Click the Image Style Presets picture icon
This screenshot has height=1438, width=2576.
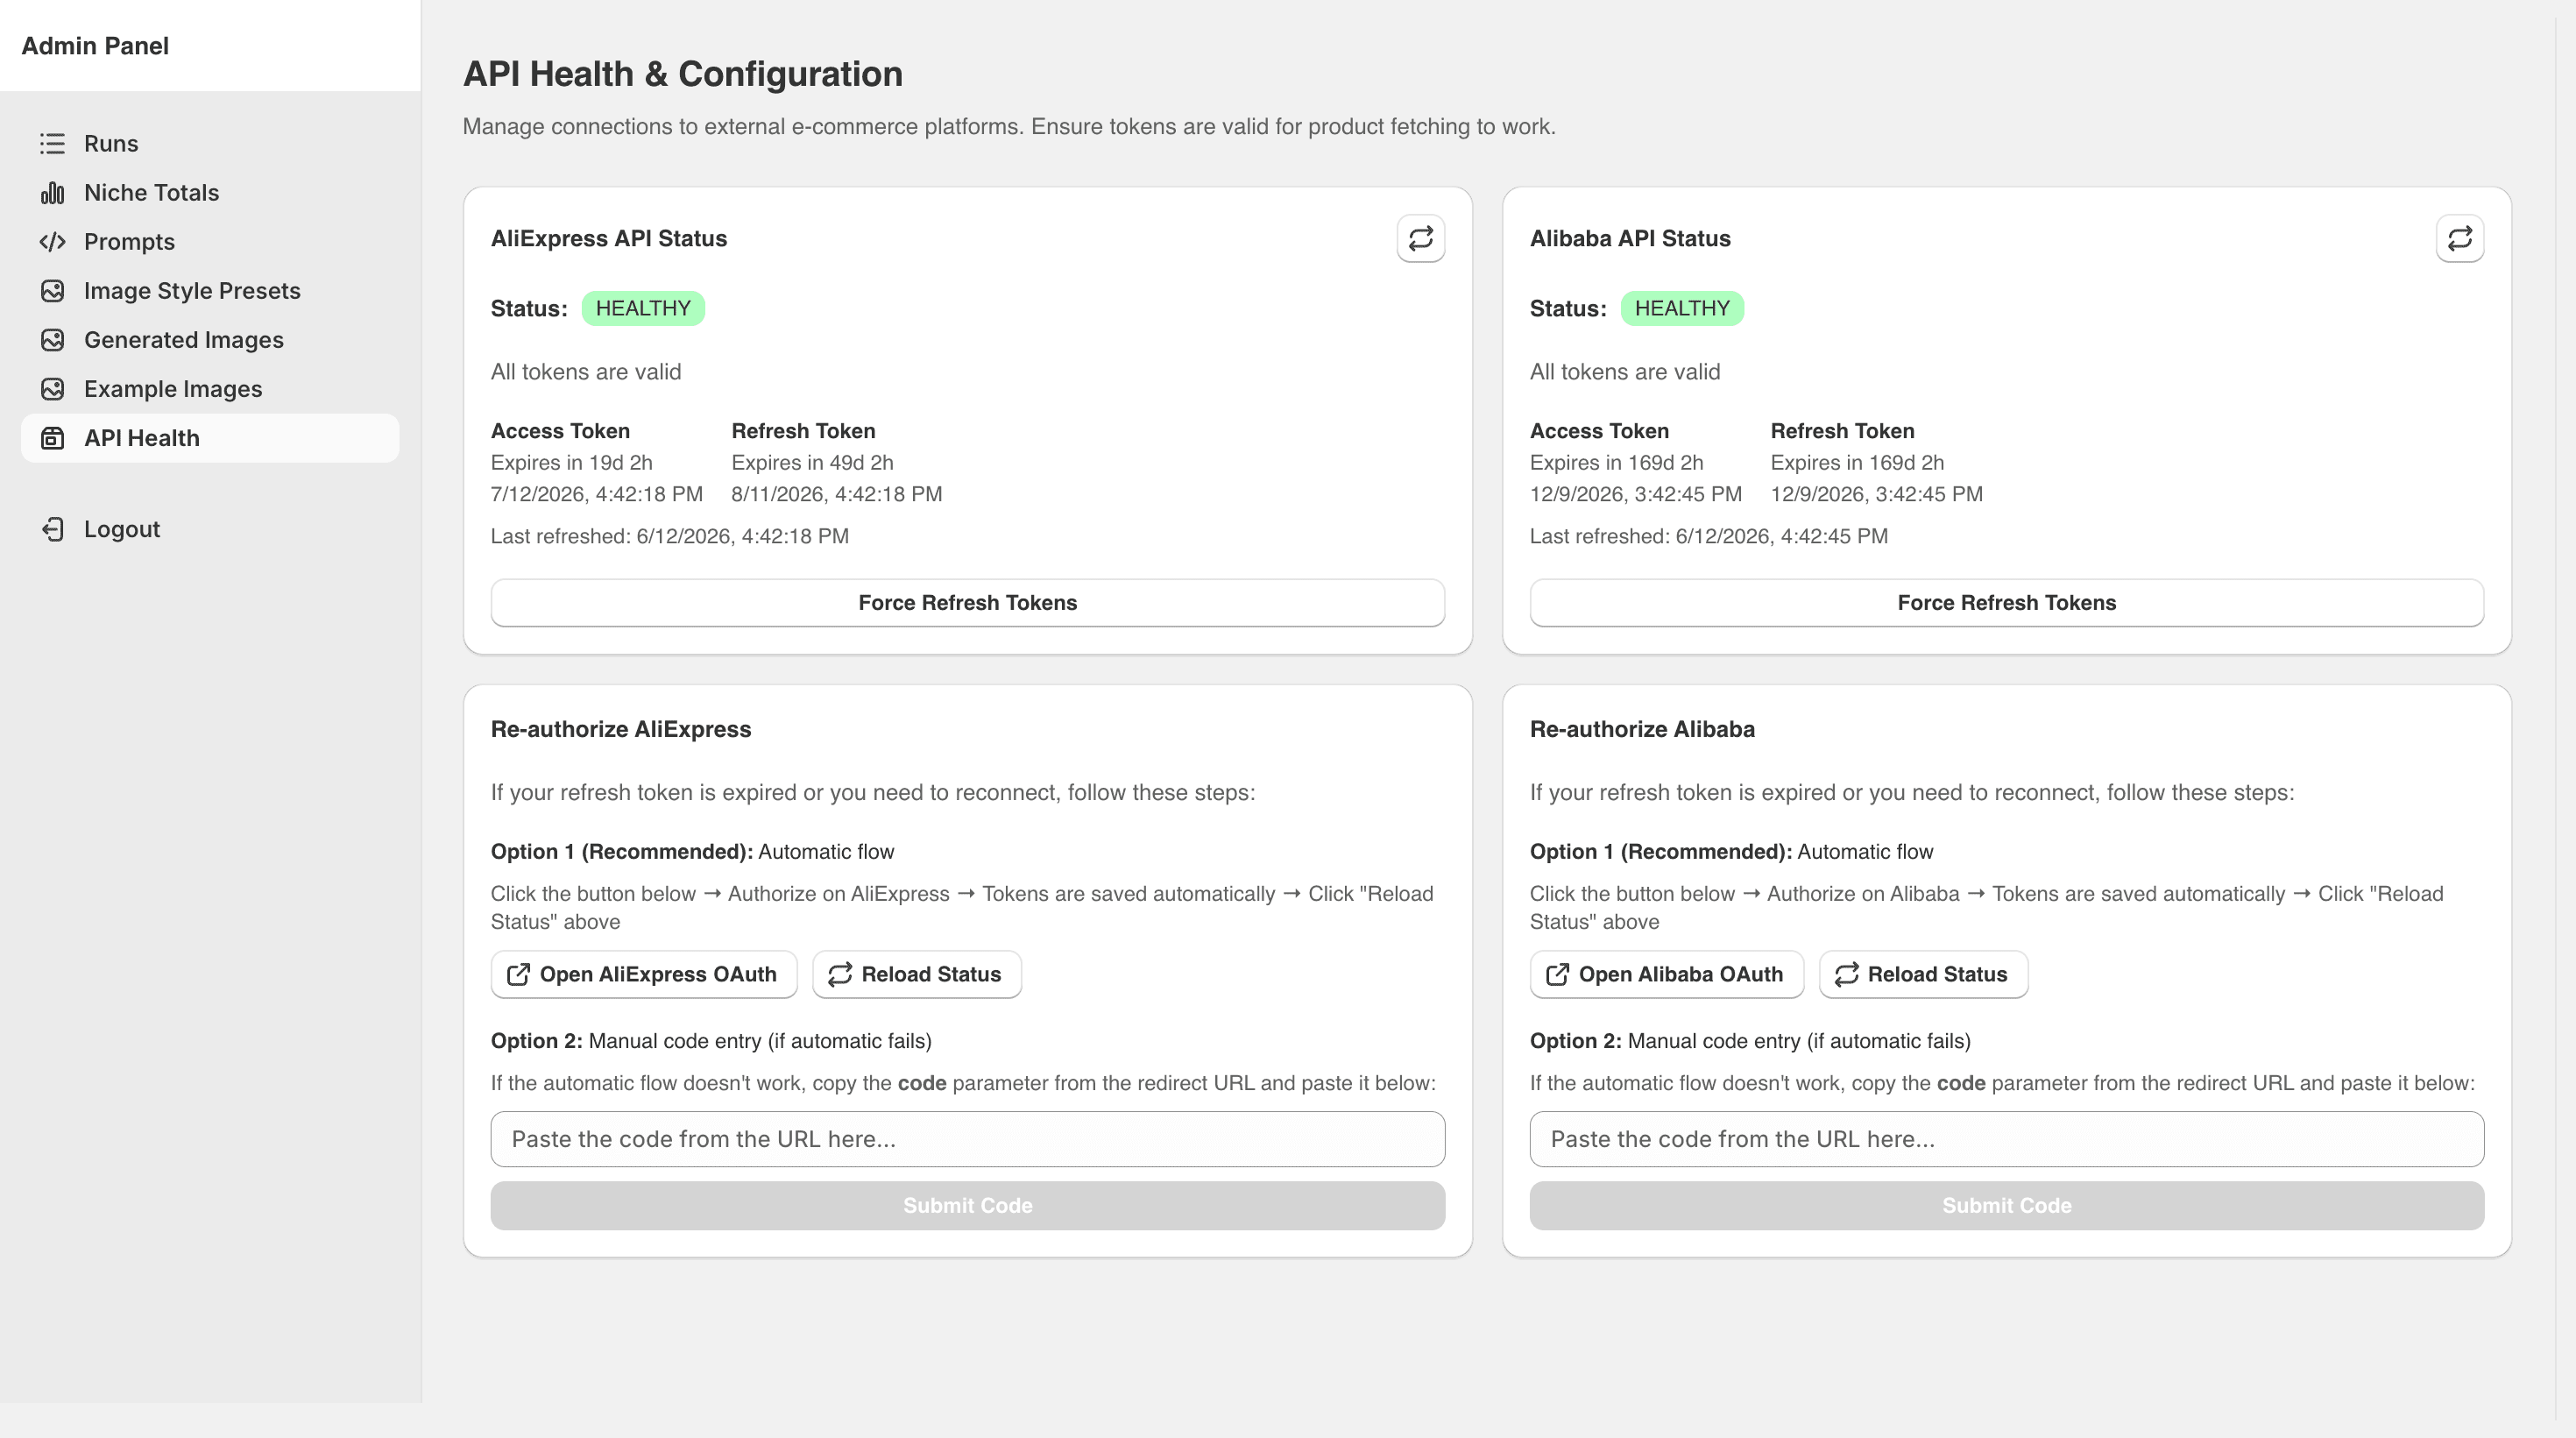coord(52,290)
